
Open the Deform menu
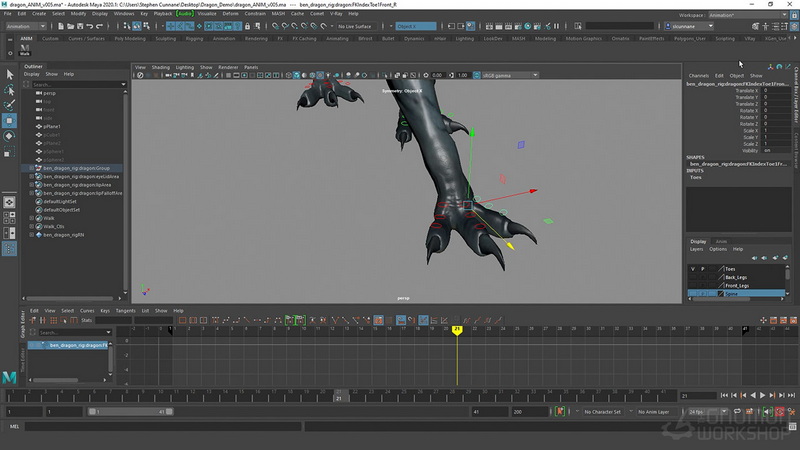[x=231, y=14]
